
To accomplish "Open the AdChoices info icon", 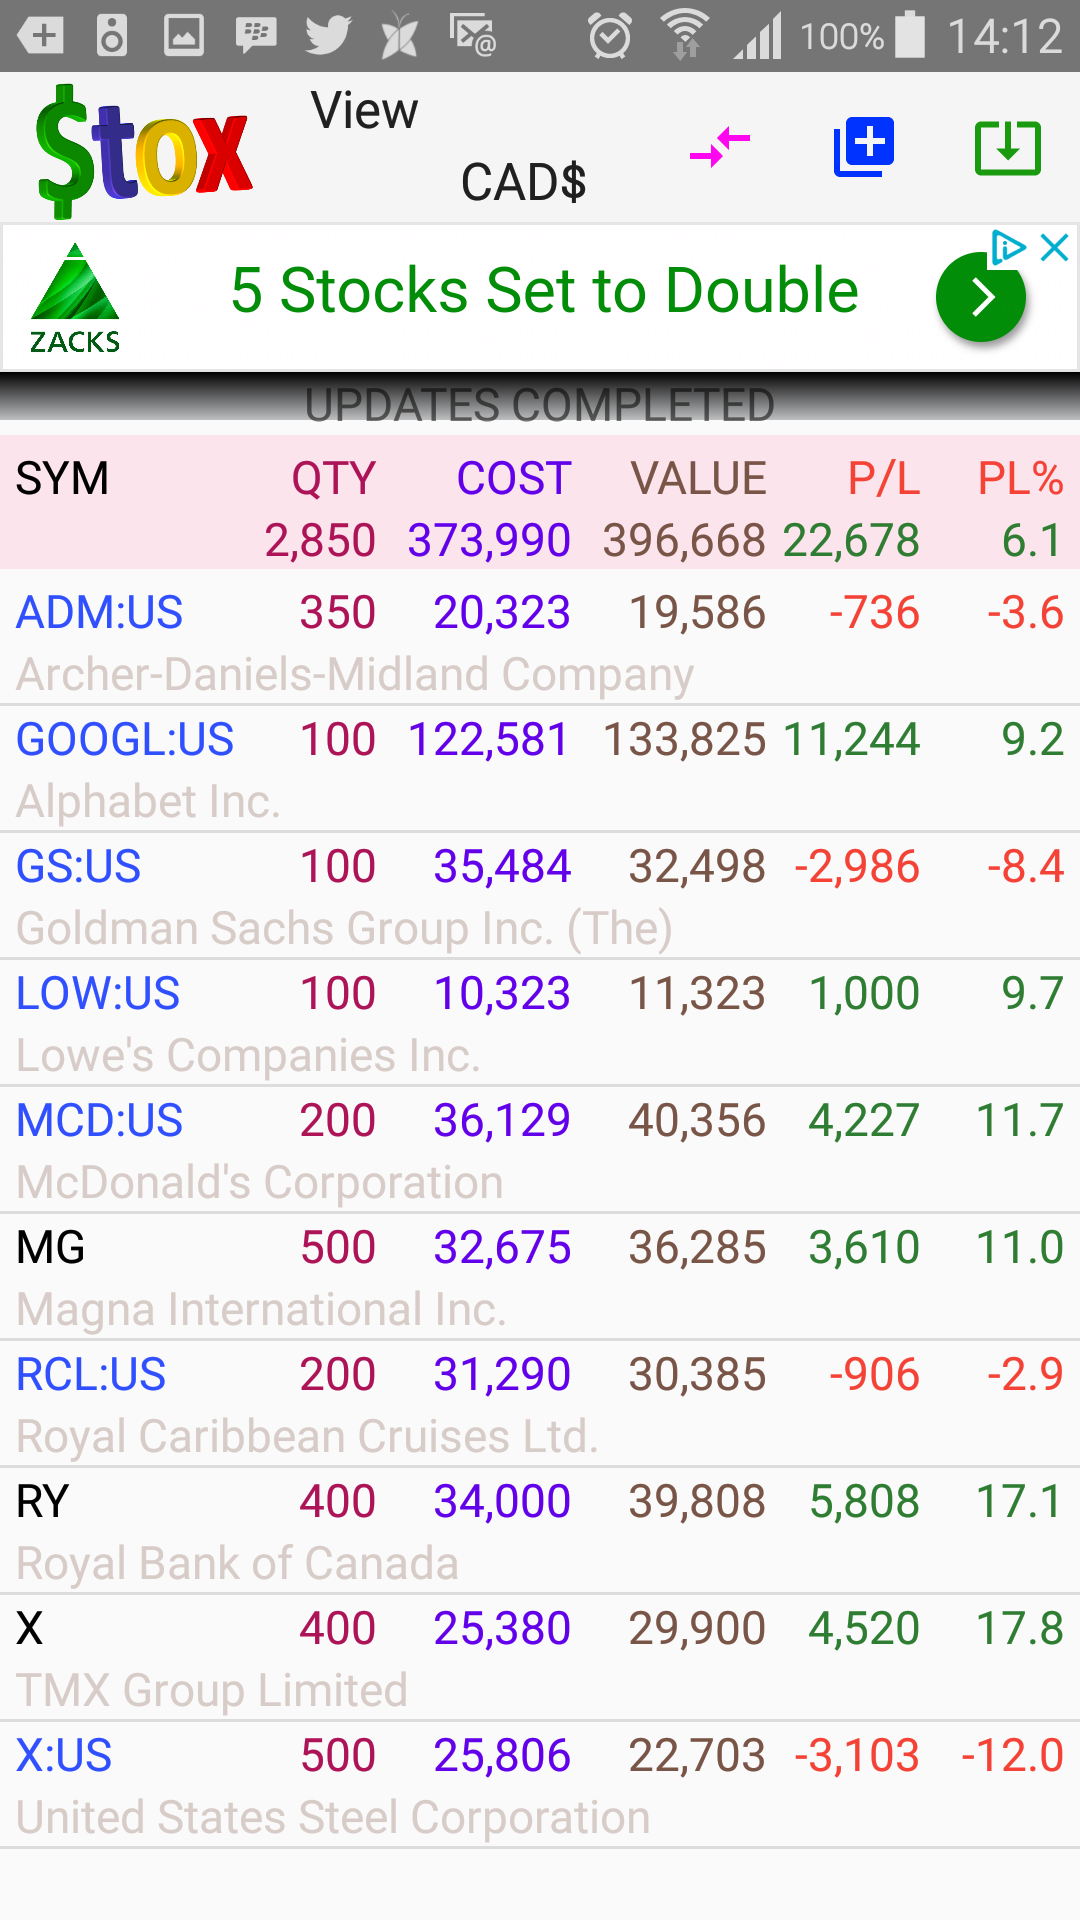I will (x=1007, y=247).
